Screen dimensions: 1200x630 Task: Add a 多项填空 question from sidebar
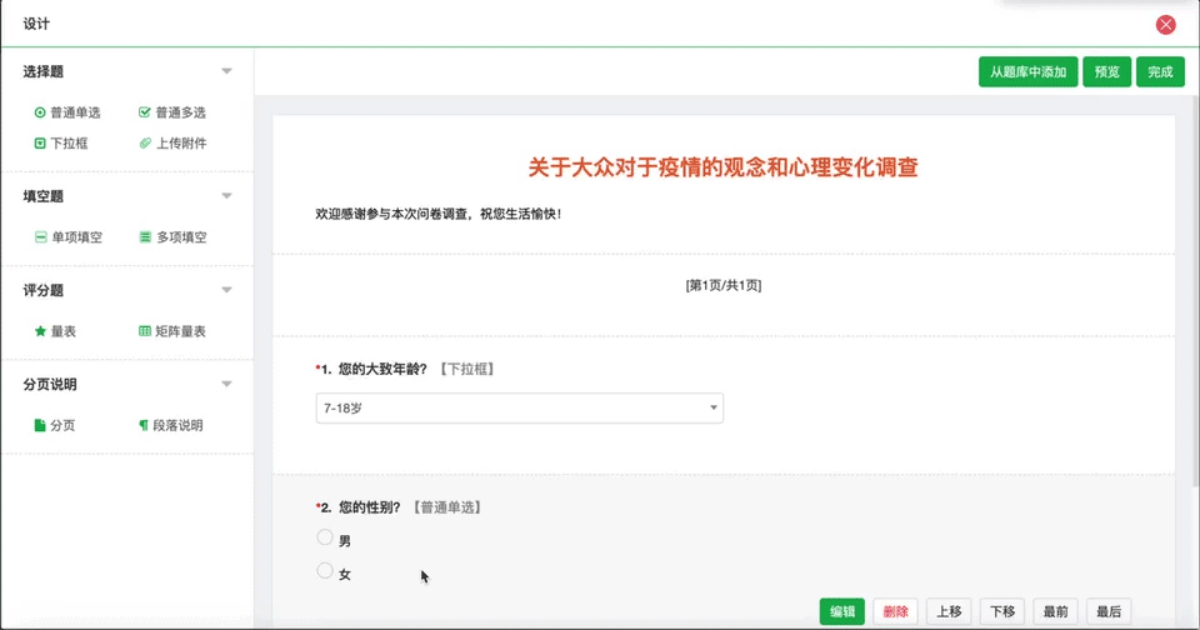click(x=172, y=238)
